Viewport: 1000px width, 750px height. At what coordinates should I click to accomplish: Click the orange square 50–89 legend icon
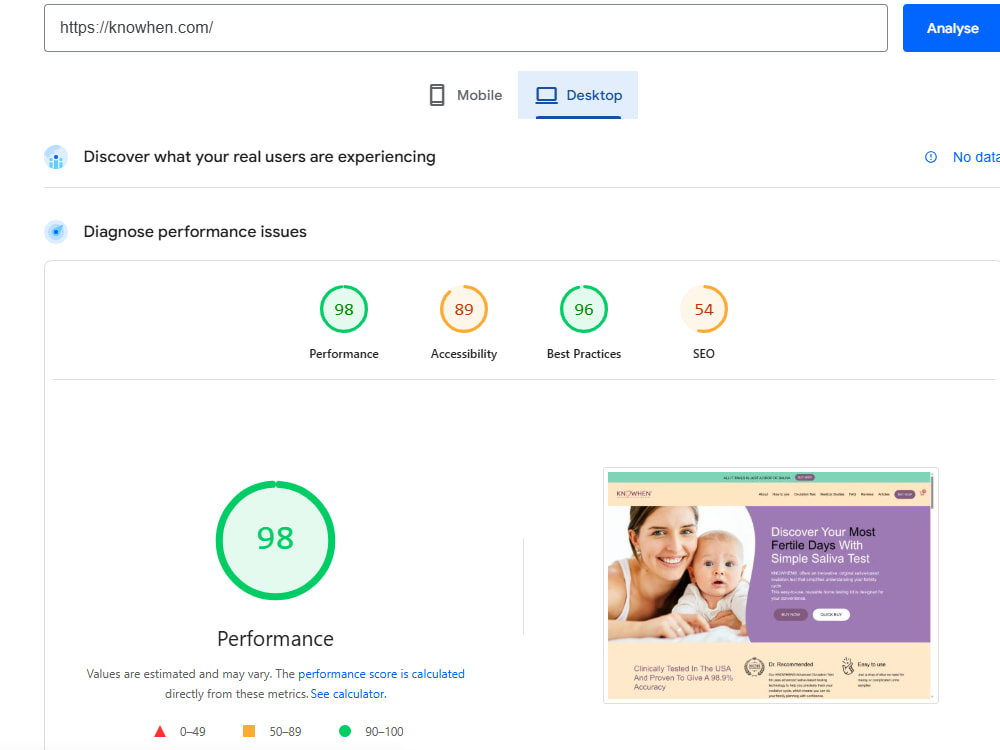coord(249,731)
